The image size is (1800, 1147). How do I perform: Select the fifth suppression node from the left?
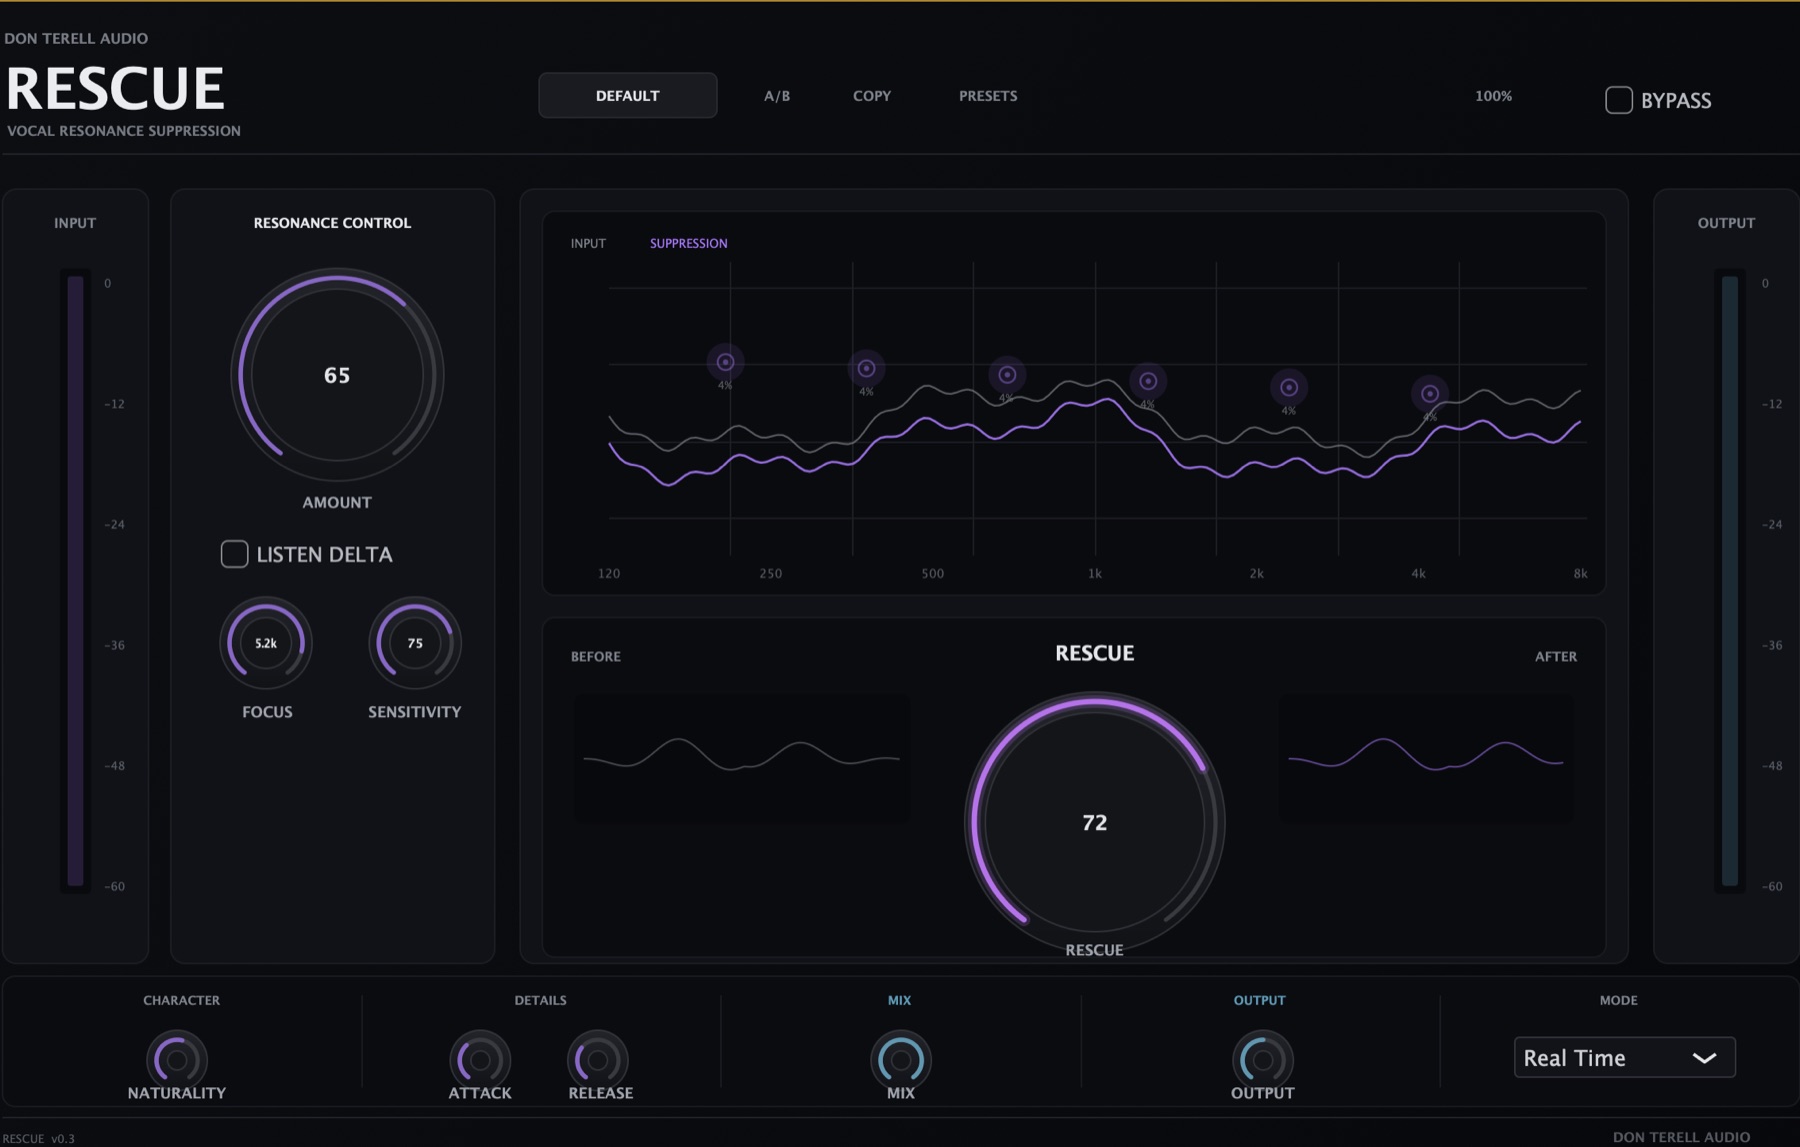(x=1289, y=387)
